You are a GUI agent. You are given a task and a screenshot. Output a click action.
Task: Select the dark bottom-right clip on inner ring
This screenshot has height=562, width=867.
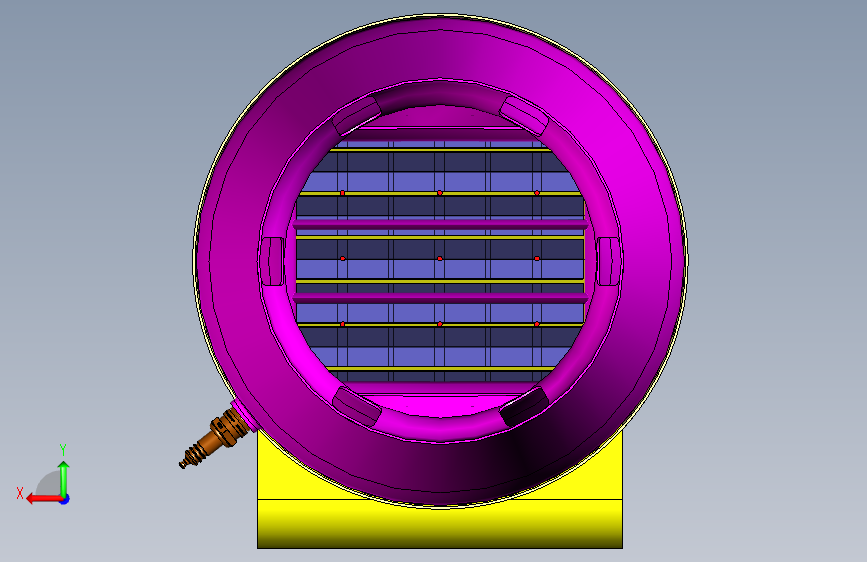(x=524, y=406)
